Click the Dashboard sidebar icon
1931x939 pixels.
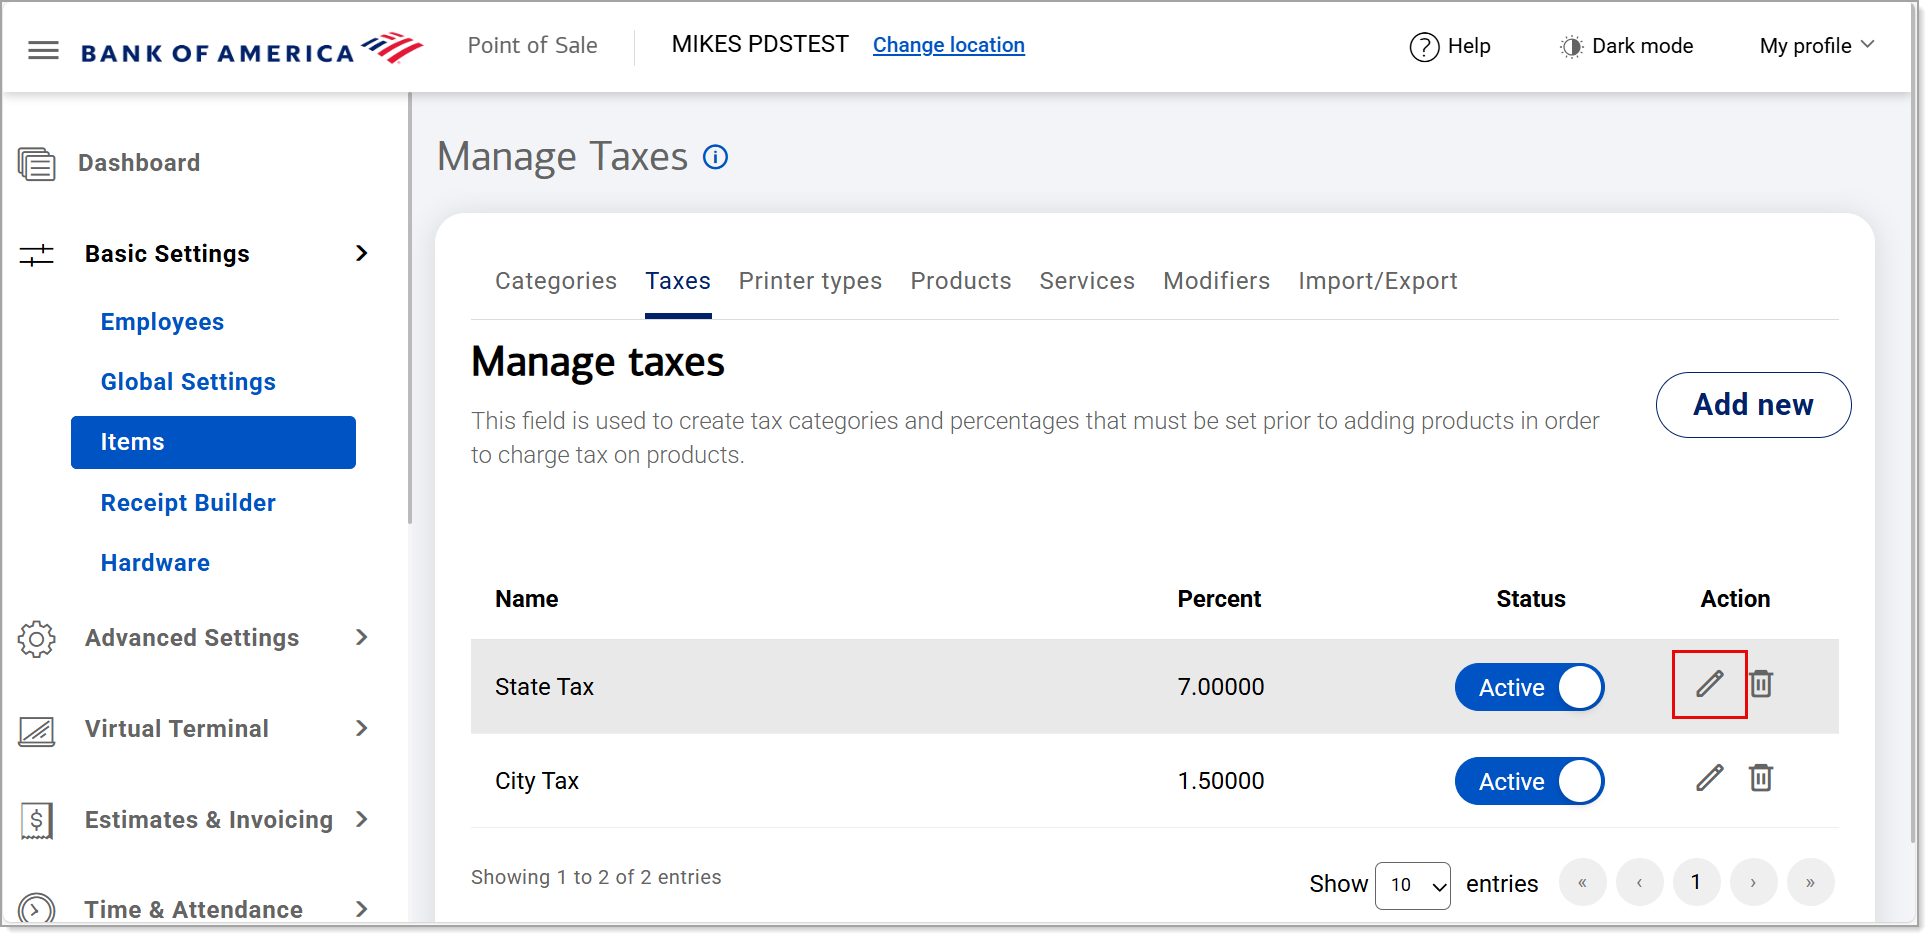click(x=37, y=164)
